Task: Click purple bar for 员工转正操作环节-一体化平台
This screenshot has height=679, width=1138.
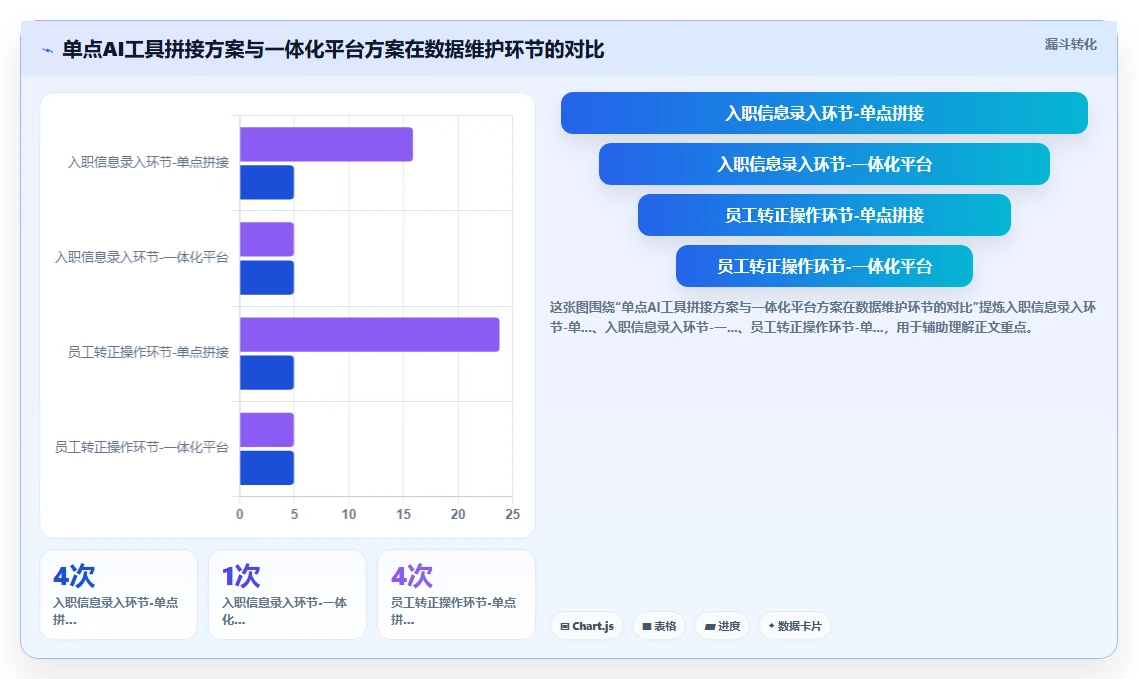Action: [x=267, y=429]
